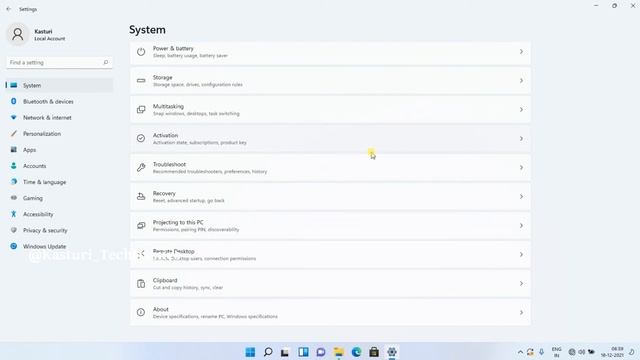Go back using the Settings back arrow

point(9,9)
